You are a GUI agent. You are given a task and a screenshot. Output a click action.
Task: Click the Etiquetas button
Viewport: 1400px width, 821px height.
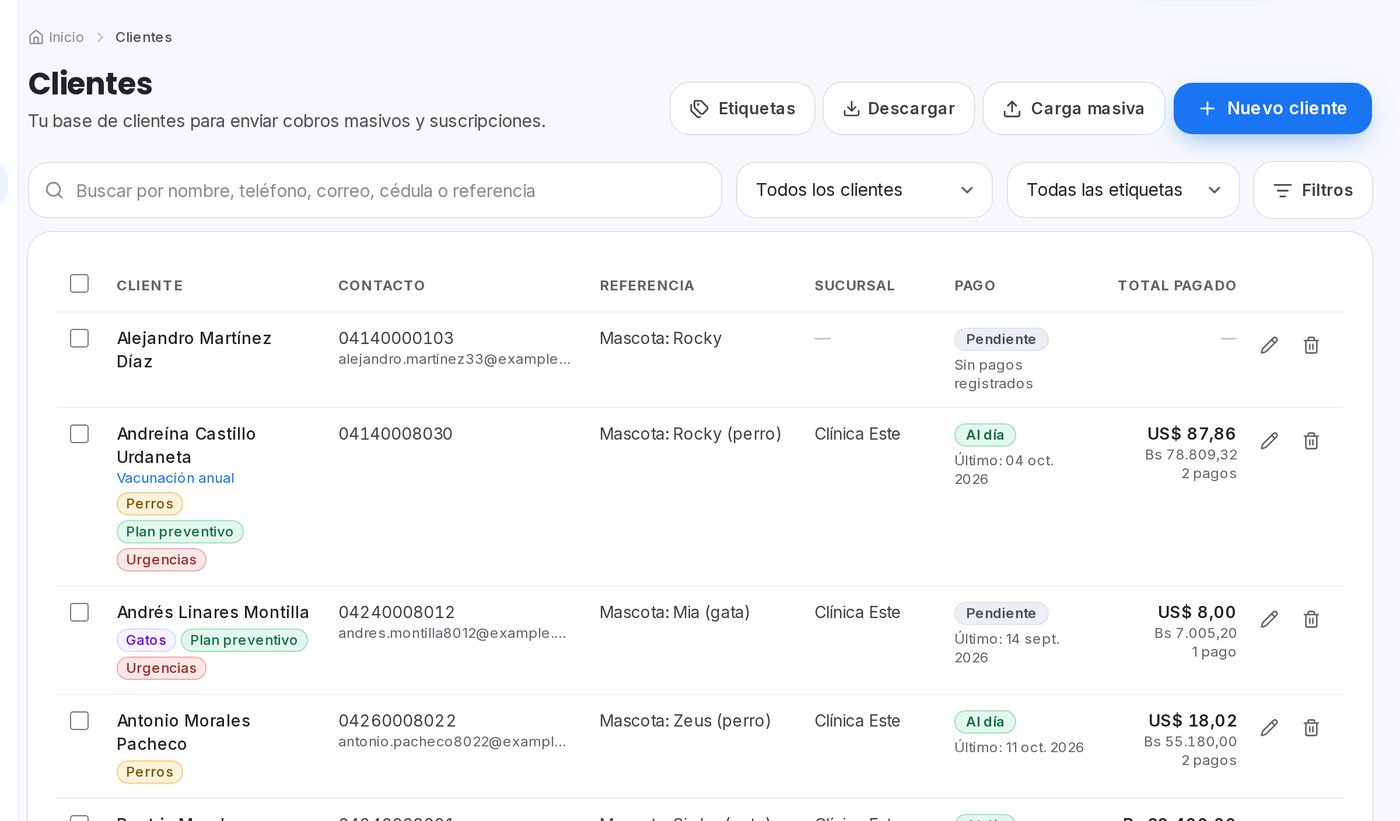tap(742, 108)
